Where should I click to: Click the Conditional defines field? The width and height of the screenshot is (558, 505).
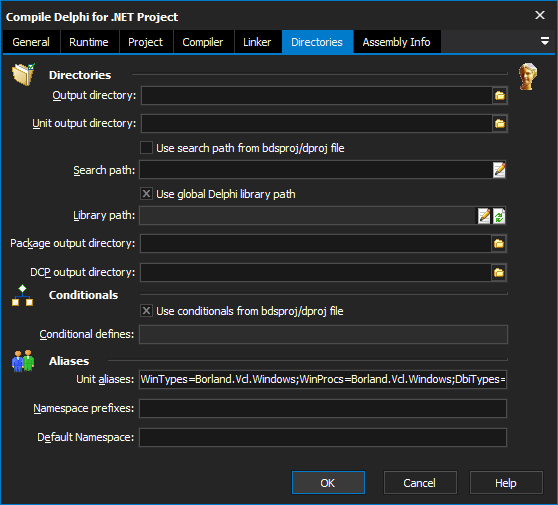pyautogui.click(x=323, y=334)
